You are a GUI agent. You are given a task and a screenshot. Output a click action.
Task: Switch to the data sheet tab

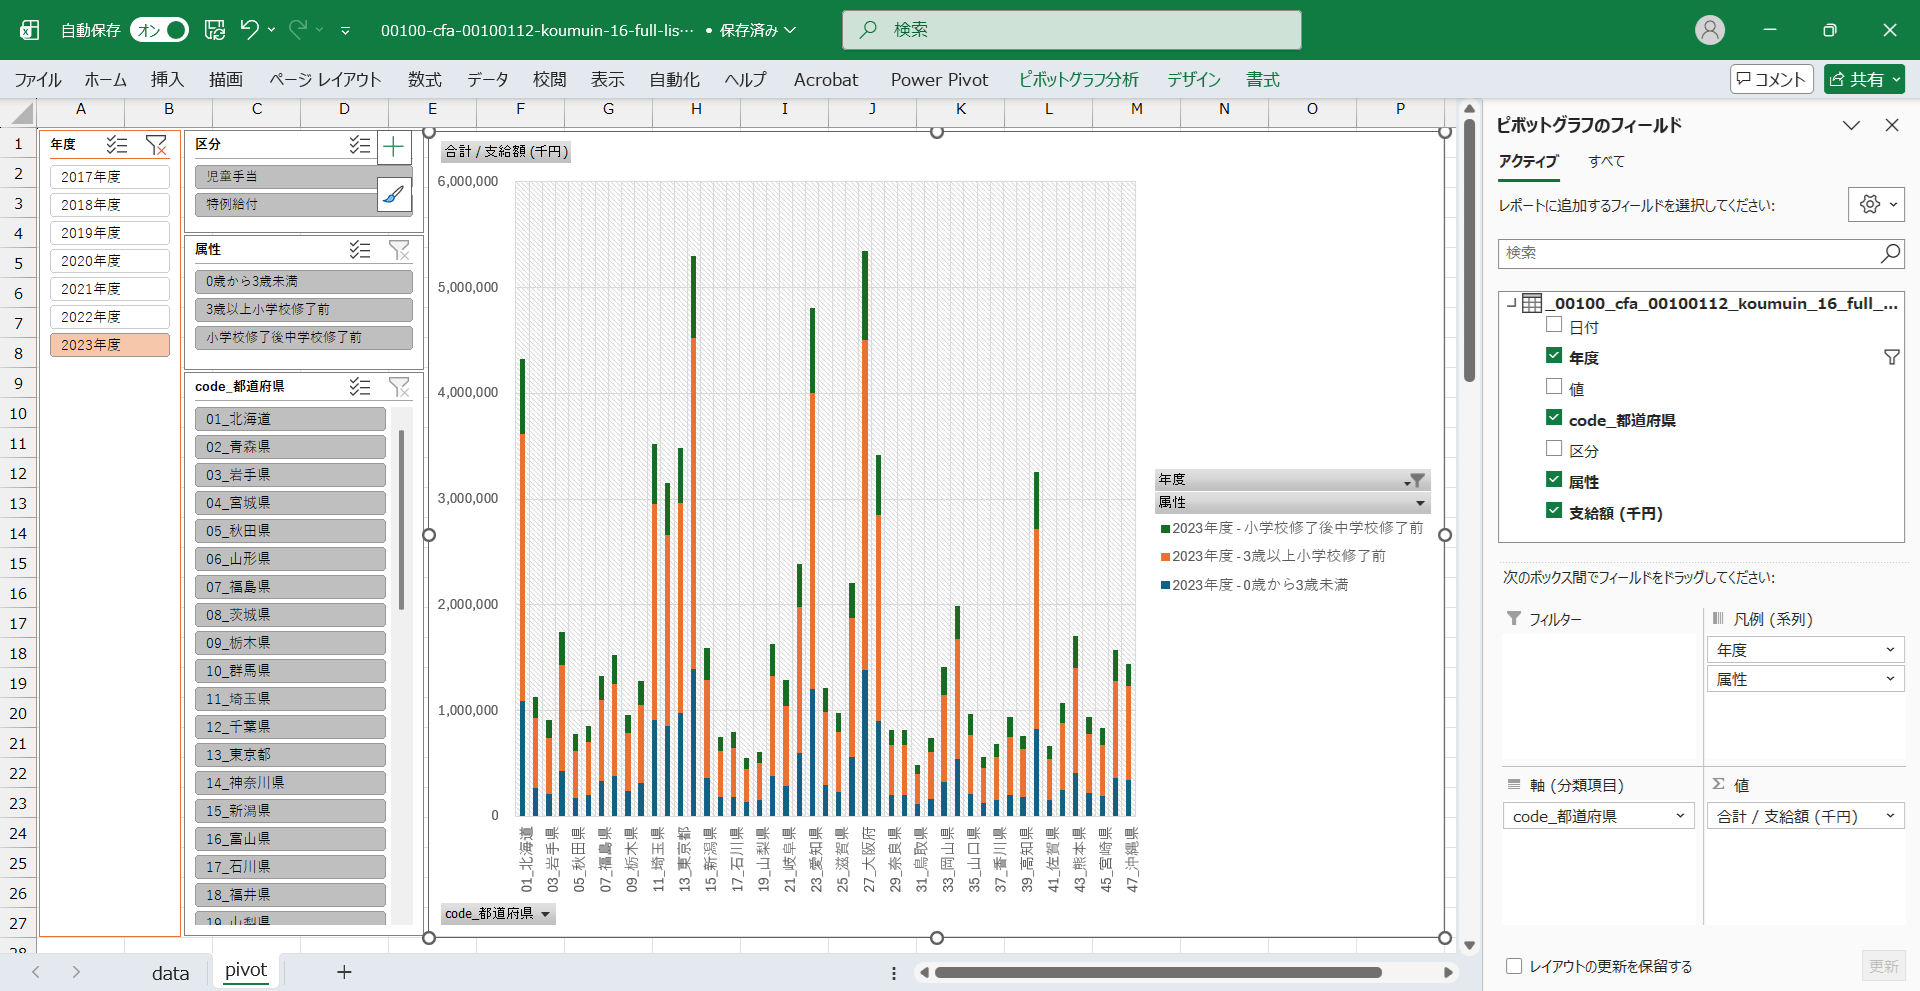tap(170, 972)
